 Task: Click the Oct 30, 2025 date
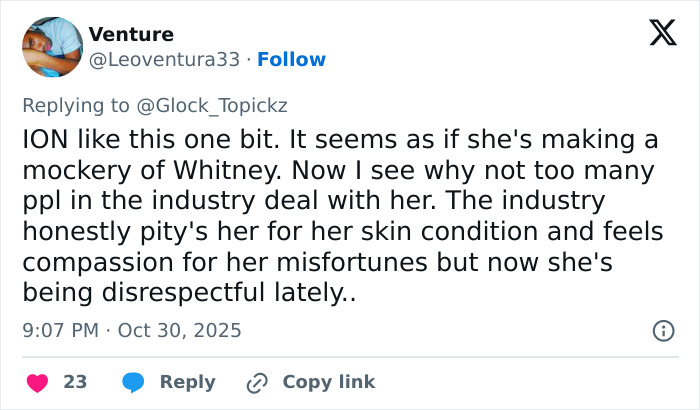pyautogui.click(x=180, y=330)
